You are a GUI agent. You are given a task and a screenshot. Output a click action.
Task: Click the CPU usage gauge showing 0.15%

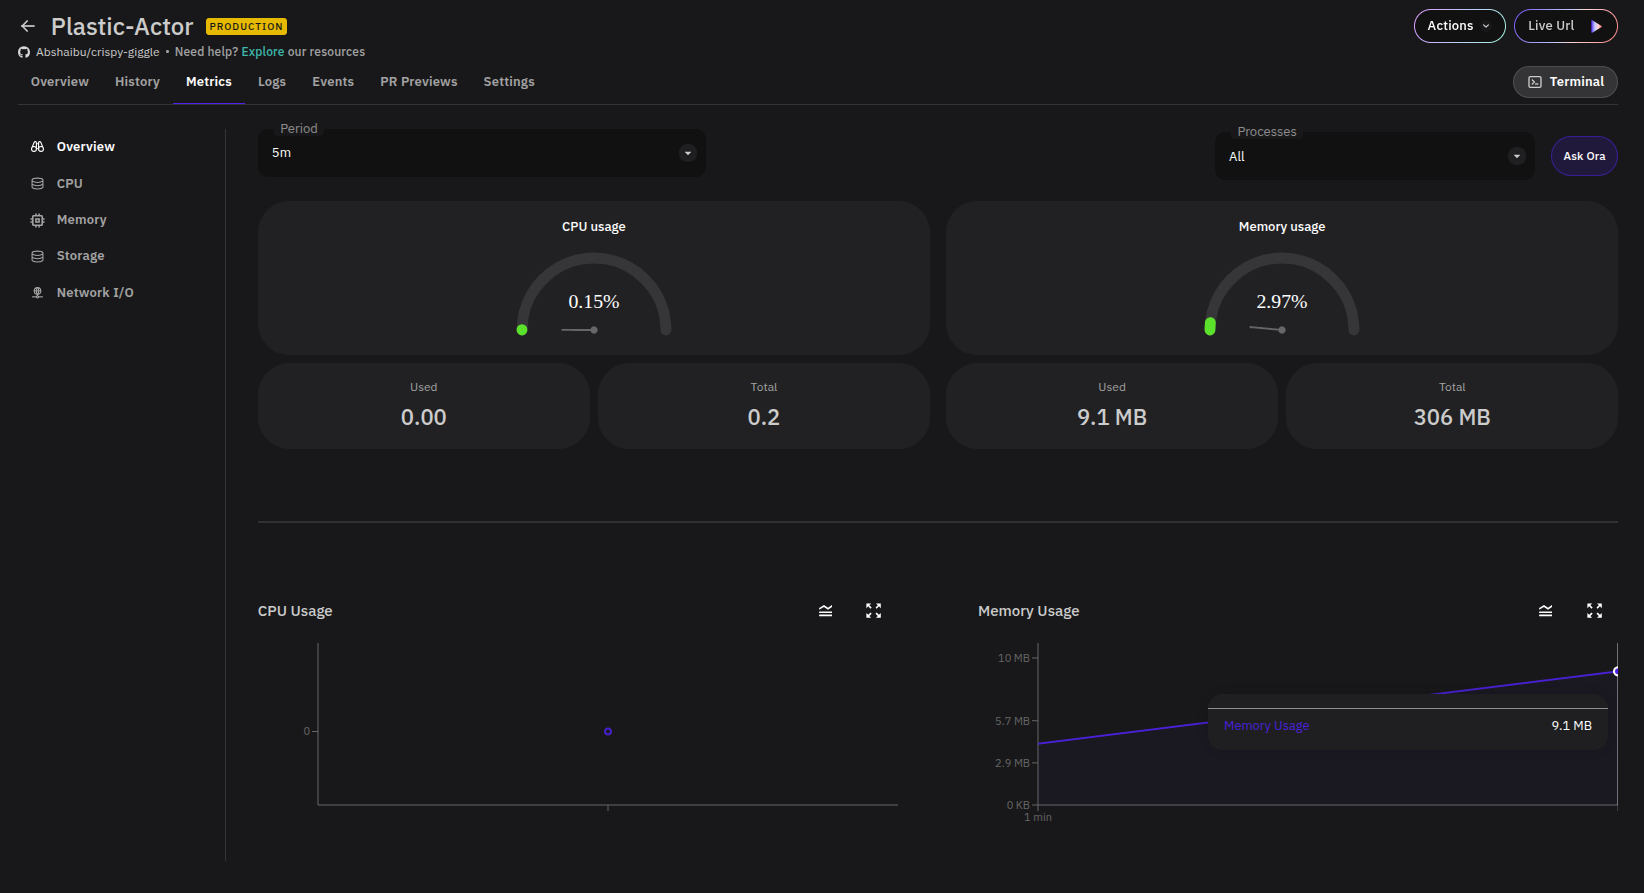point(594,295)
